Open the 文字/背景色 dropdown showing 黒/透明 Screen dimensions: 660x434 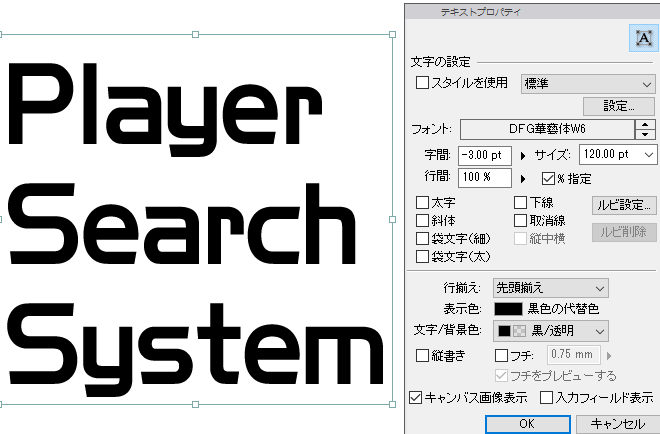tap(551, 331)
